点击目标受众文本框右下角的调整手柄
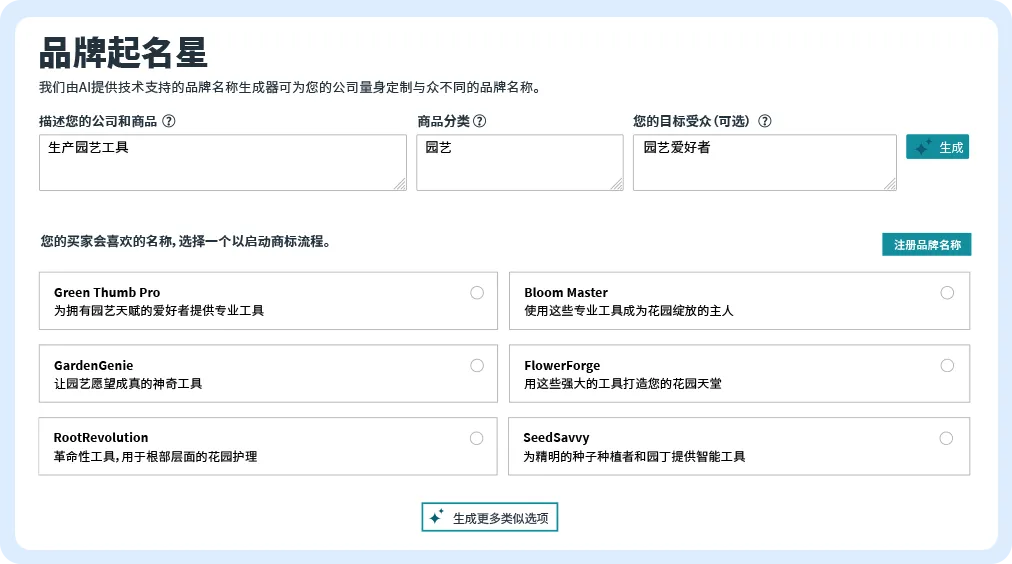This screenshot has width=1012, height=564. (890, 184)
